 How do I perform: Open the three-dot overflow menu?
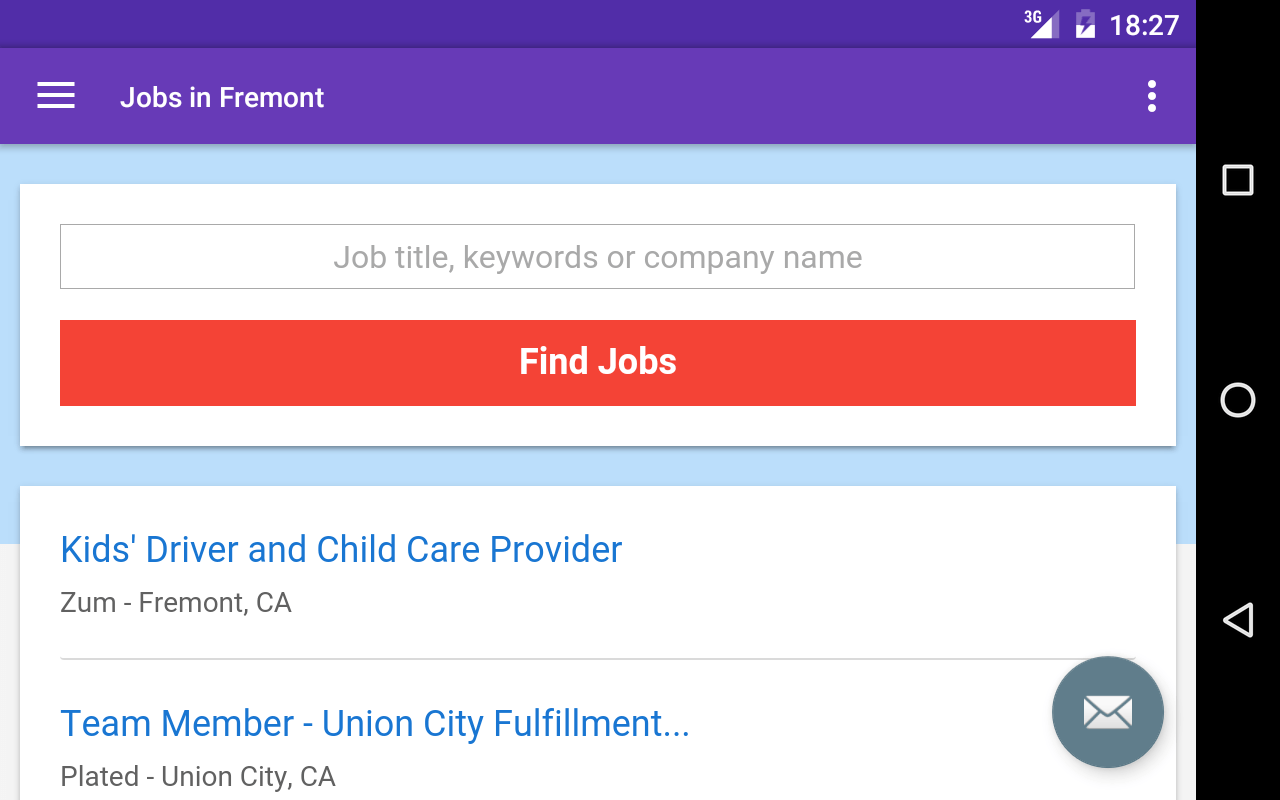pyautogui.click(x=1152, y=96)
